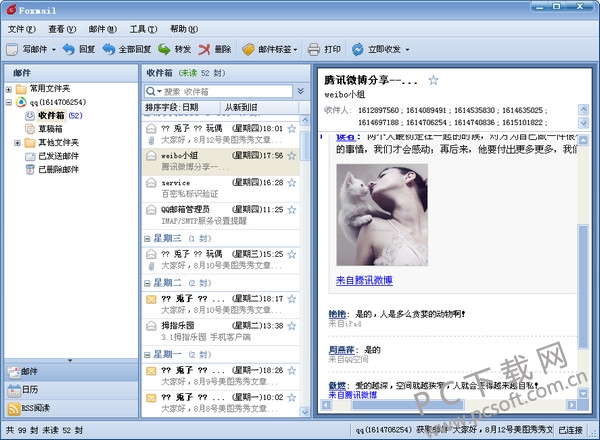Click the email body vertical scrollbar thumb
Screen dimensions: 600x440
coord(583,287)
